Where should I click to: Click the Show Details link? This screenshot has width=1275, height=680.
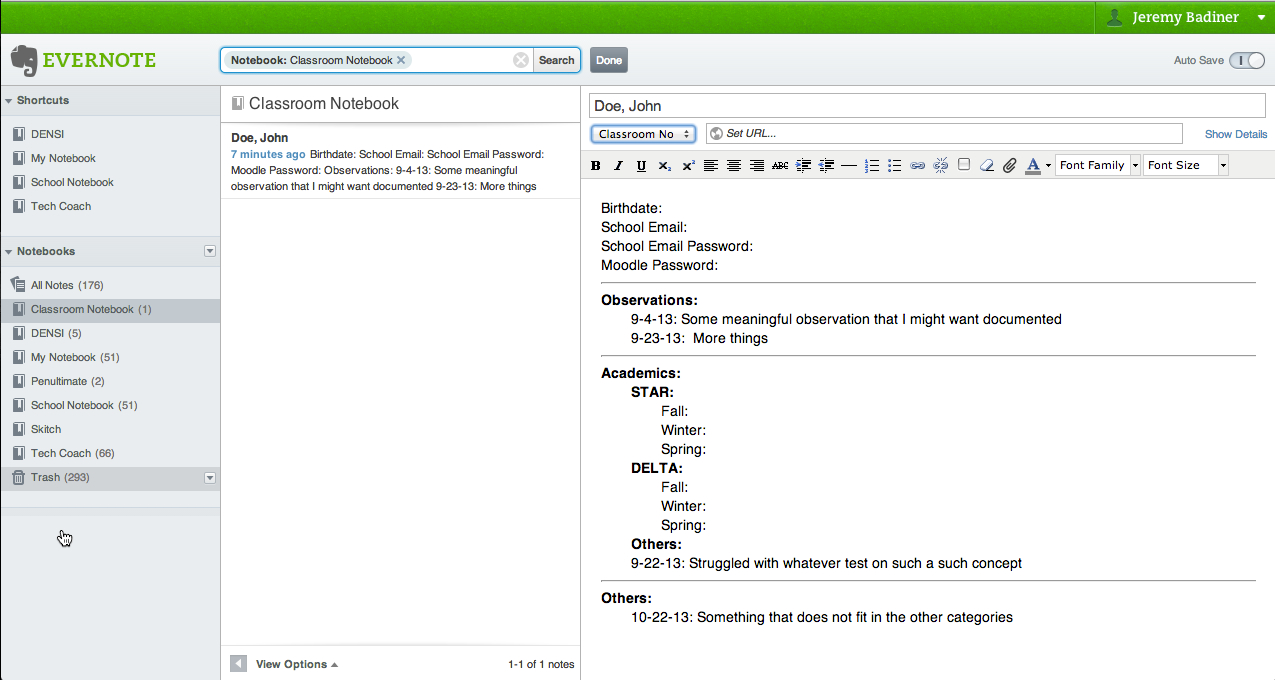1236,134
